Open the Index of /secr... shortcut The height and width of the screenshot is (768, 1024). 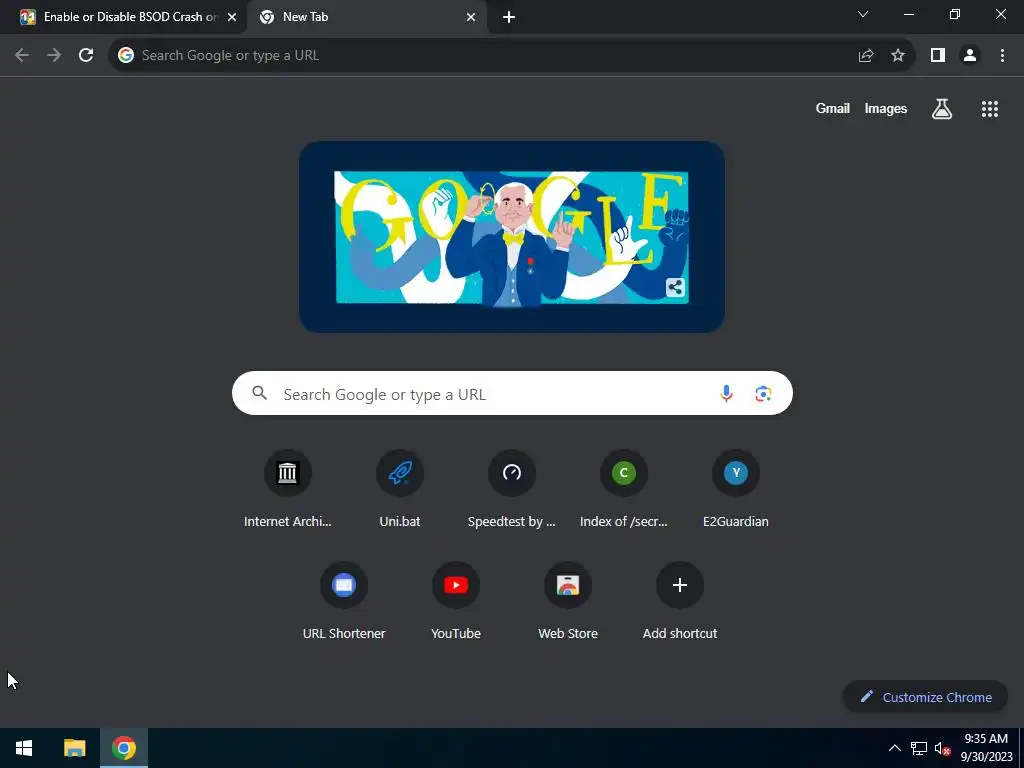(x=624, y=487)
